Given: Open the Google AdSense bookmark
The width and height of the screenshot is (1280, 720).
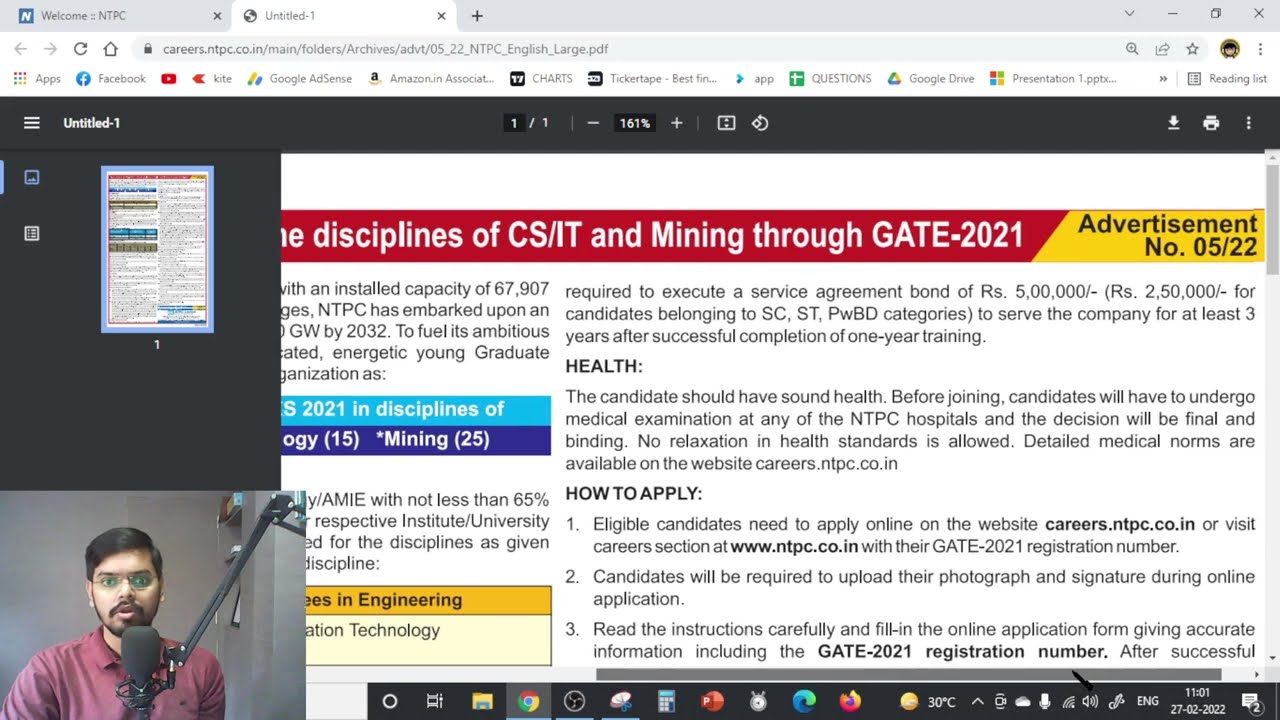Looking at the screenshot, I should tap(300, 78).
